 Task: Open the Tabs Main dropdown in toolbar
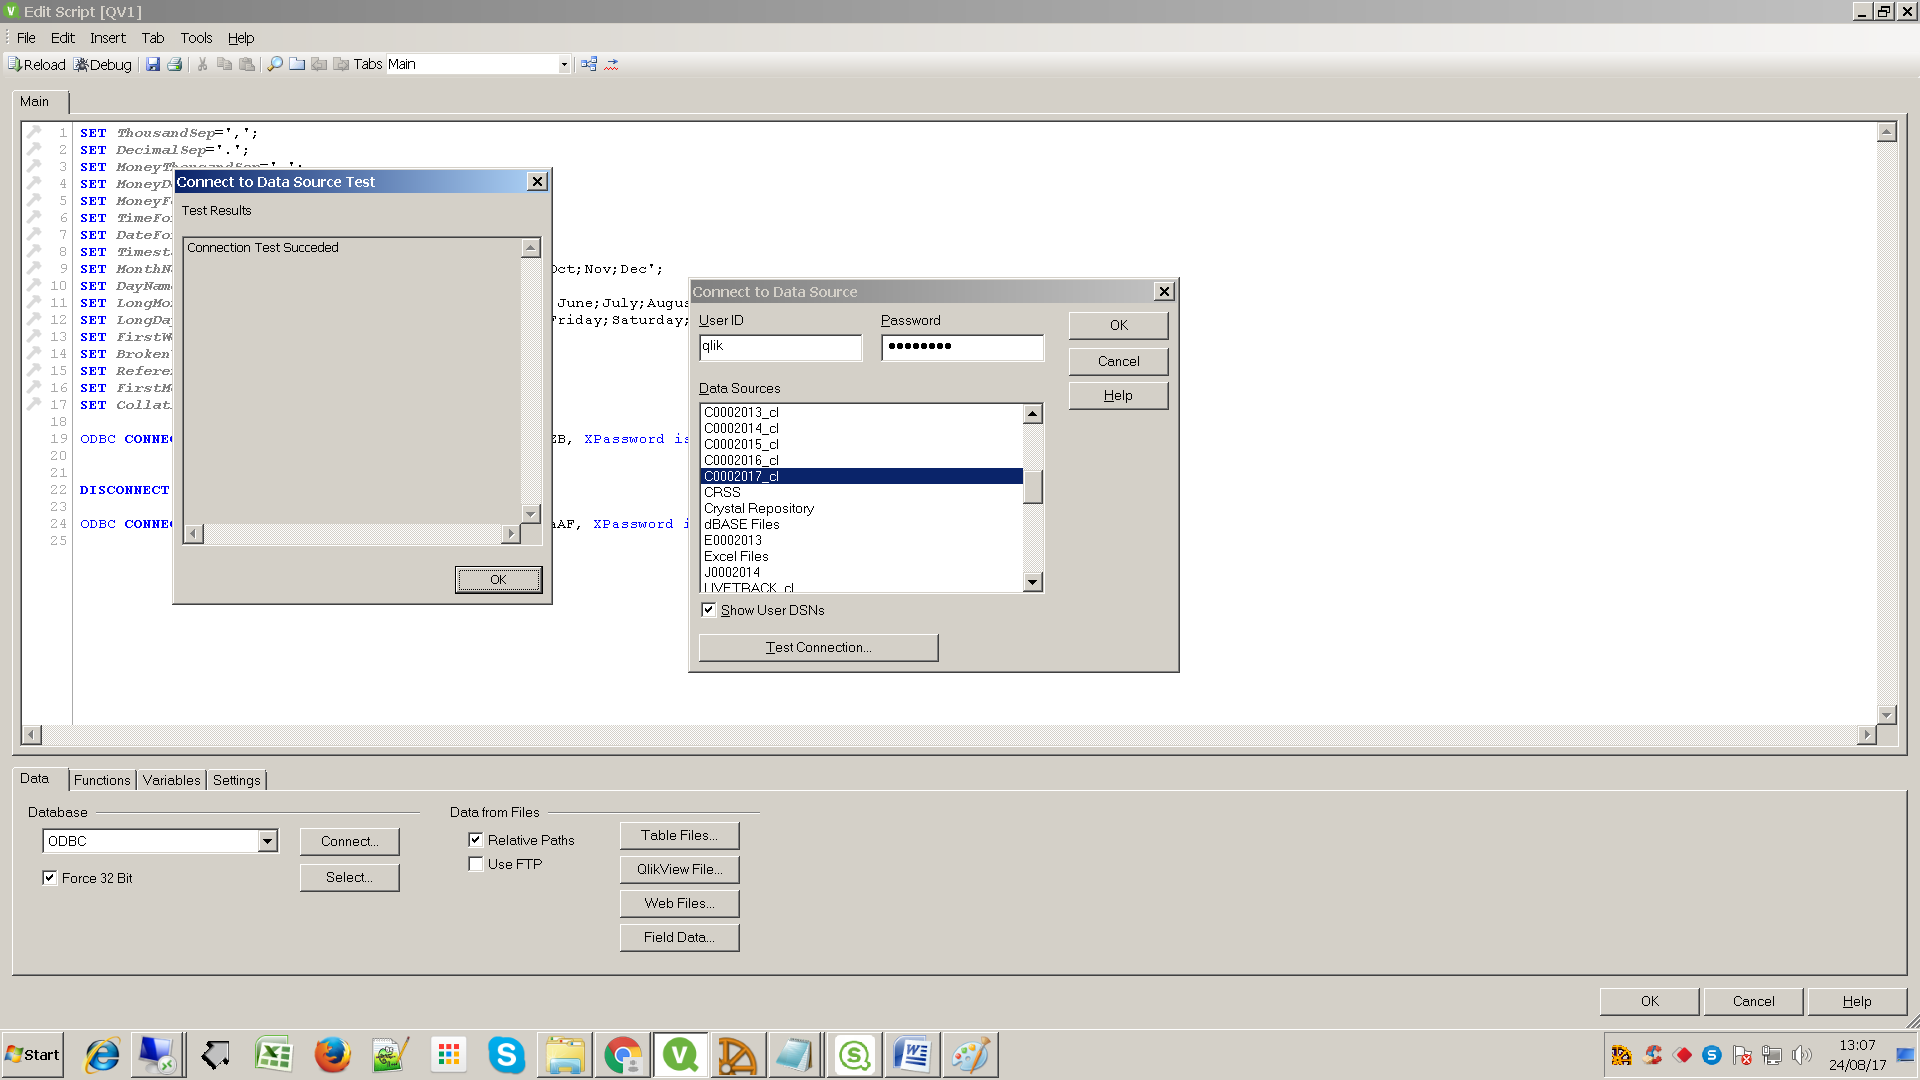(564, 64)
